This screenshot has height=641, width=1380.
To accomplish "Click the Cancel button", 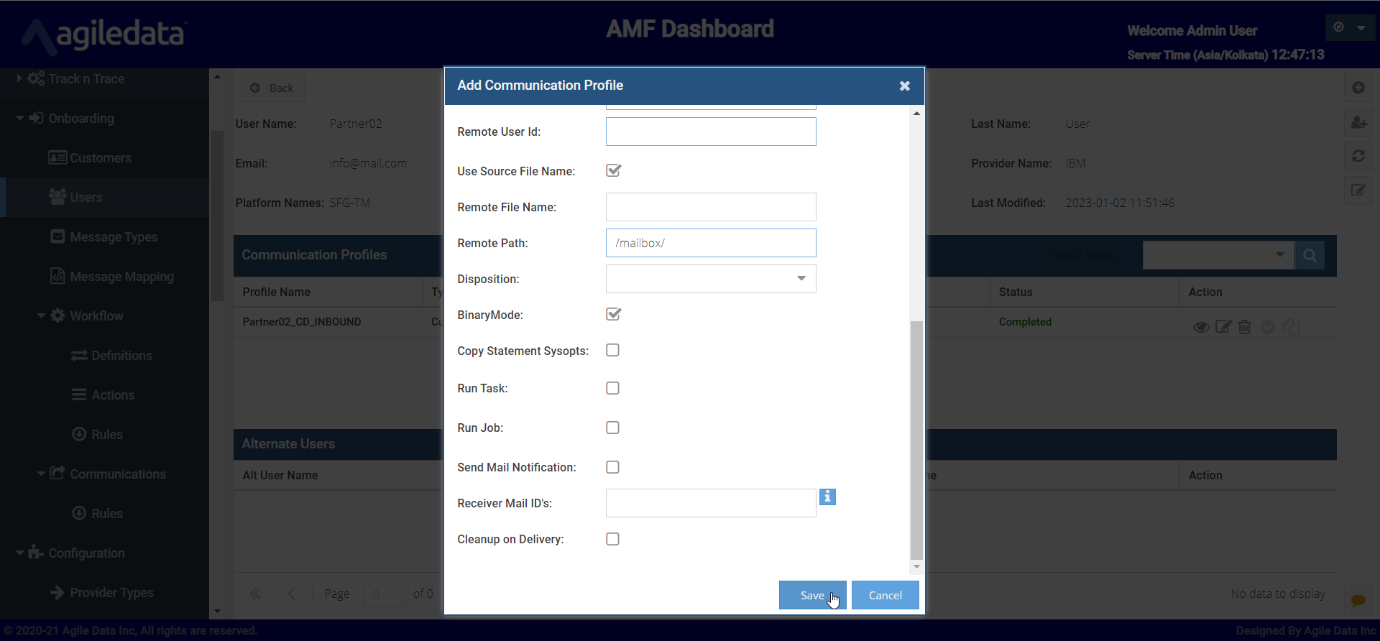I will (885, 595).
